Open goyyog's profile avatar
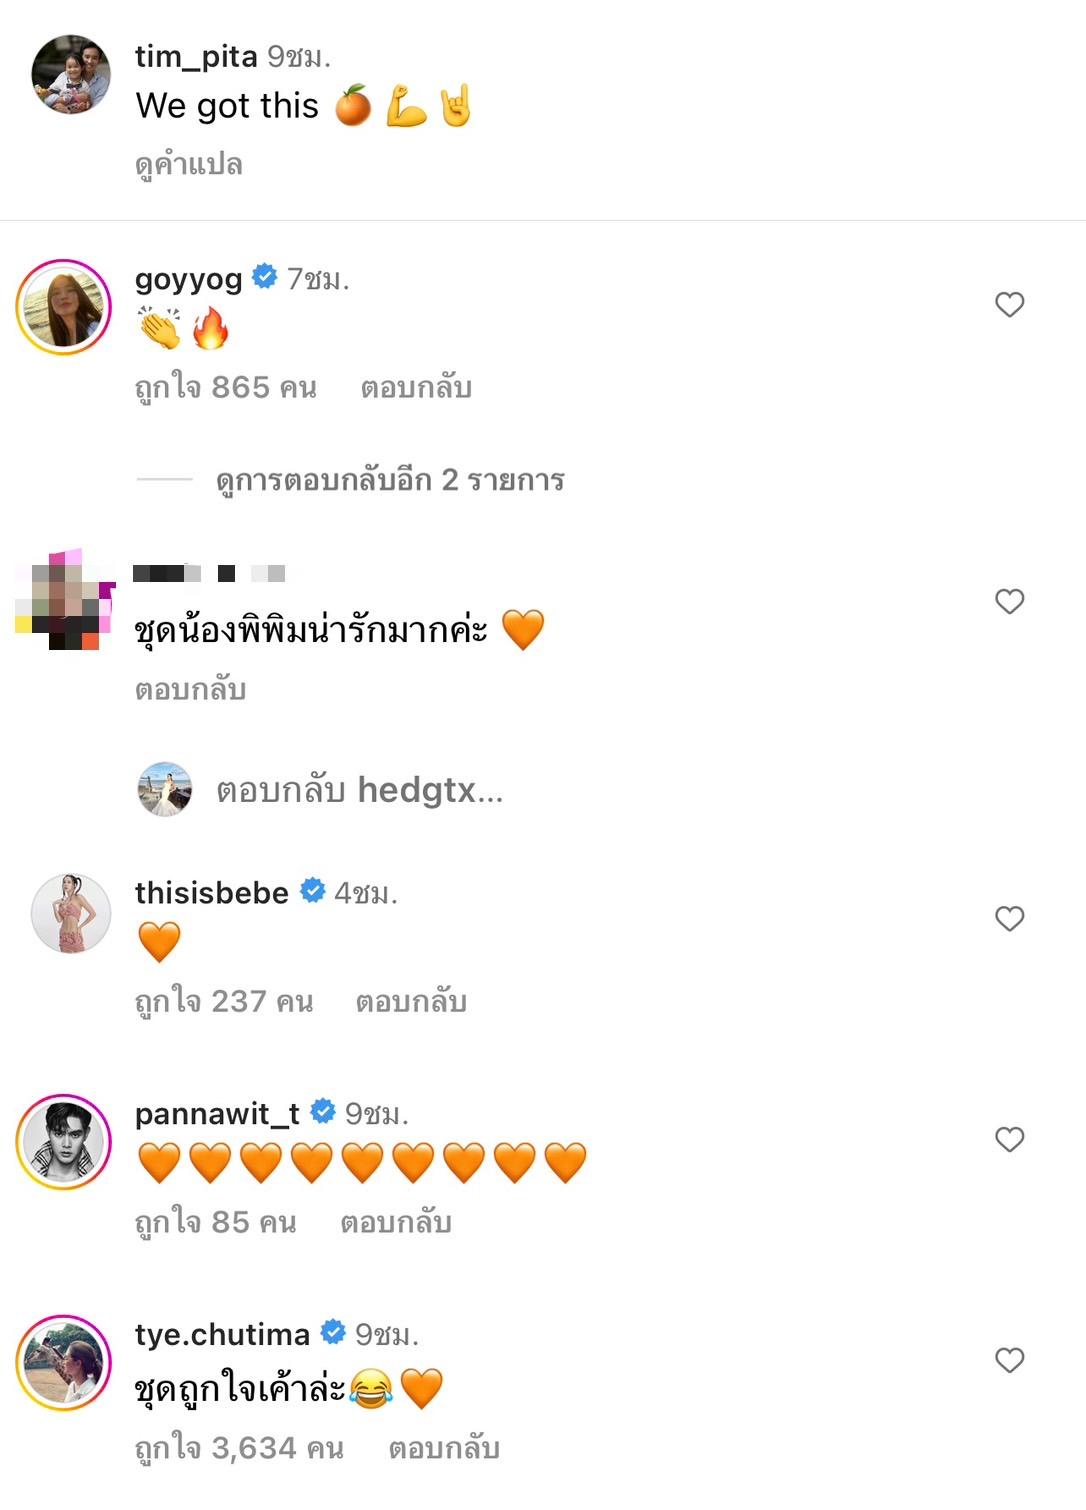Viewport: 1086px width, 1510px height. tap(64, 307)
